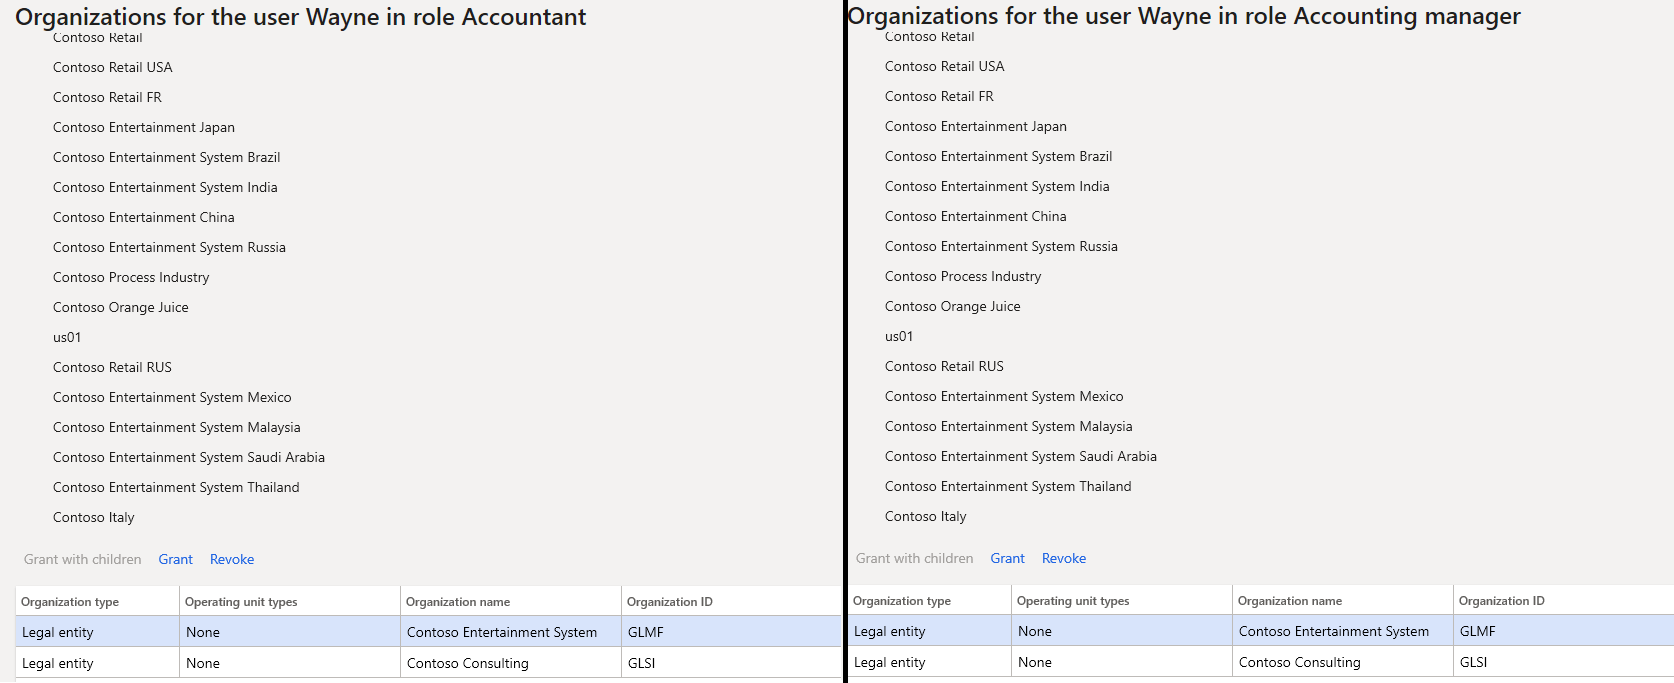Select Contoso Entertainment System Brazil in Accounting manager list

[999, 156]
